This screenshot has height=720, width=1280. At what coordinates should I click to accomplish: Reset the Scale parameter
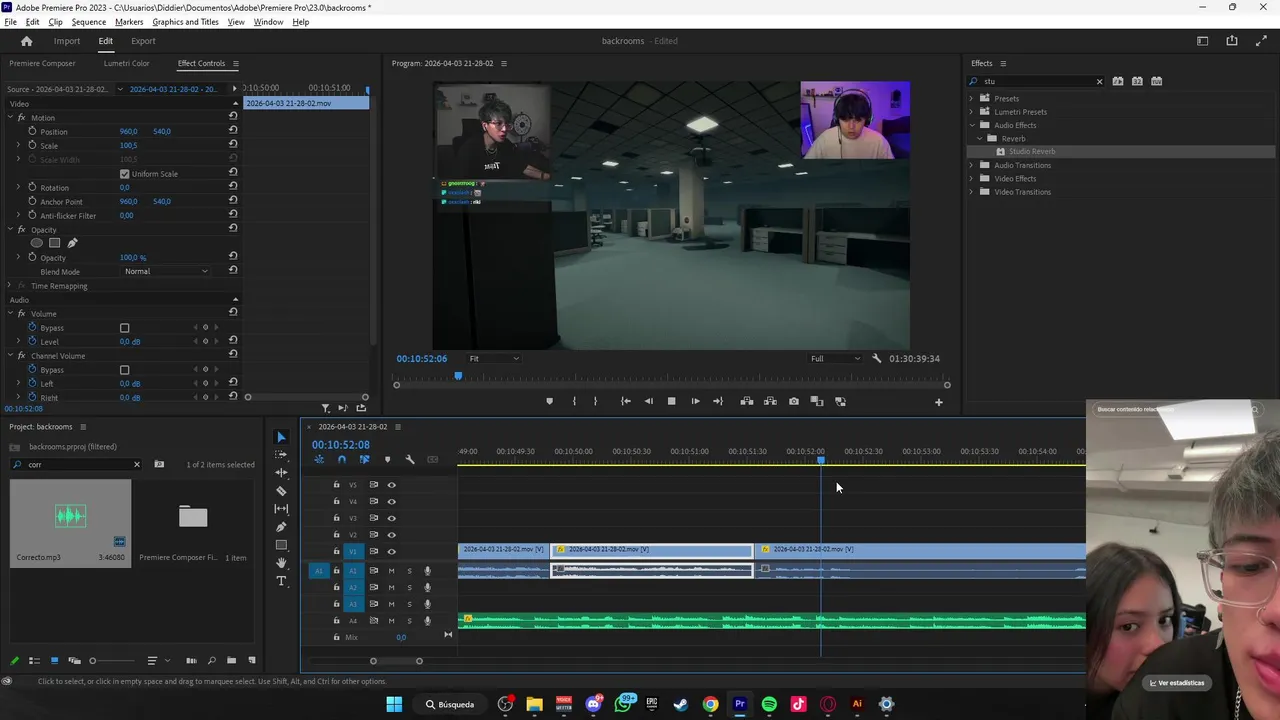233,145
